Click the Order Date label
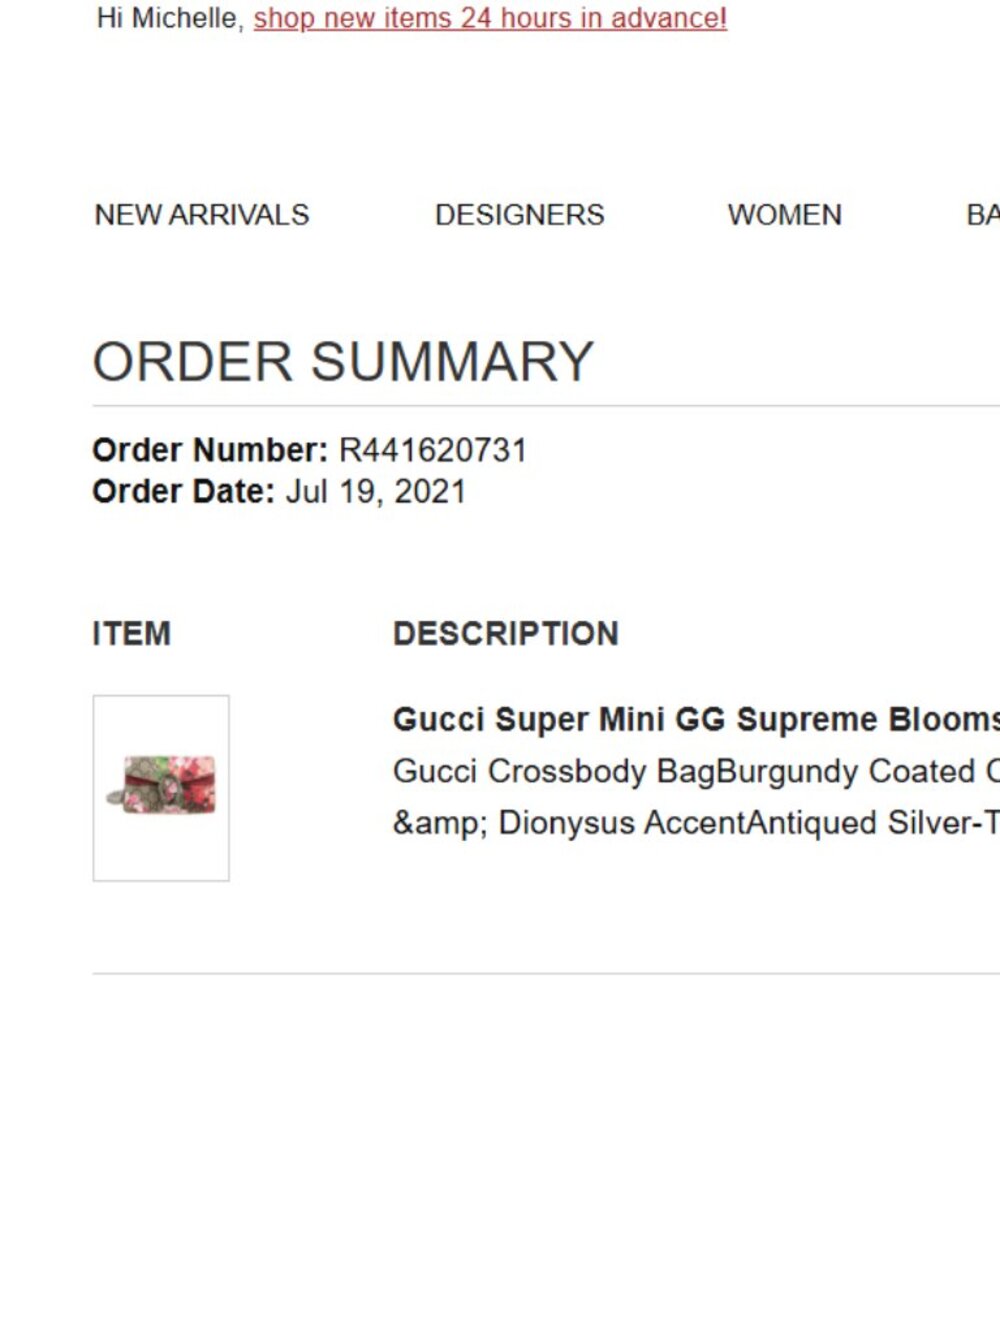Image resolution: width=1000 pixels, height=1333 pixels. (183, 492)
